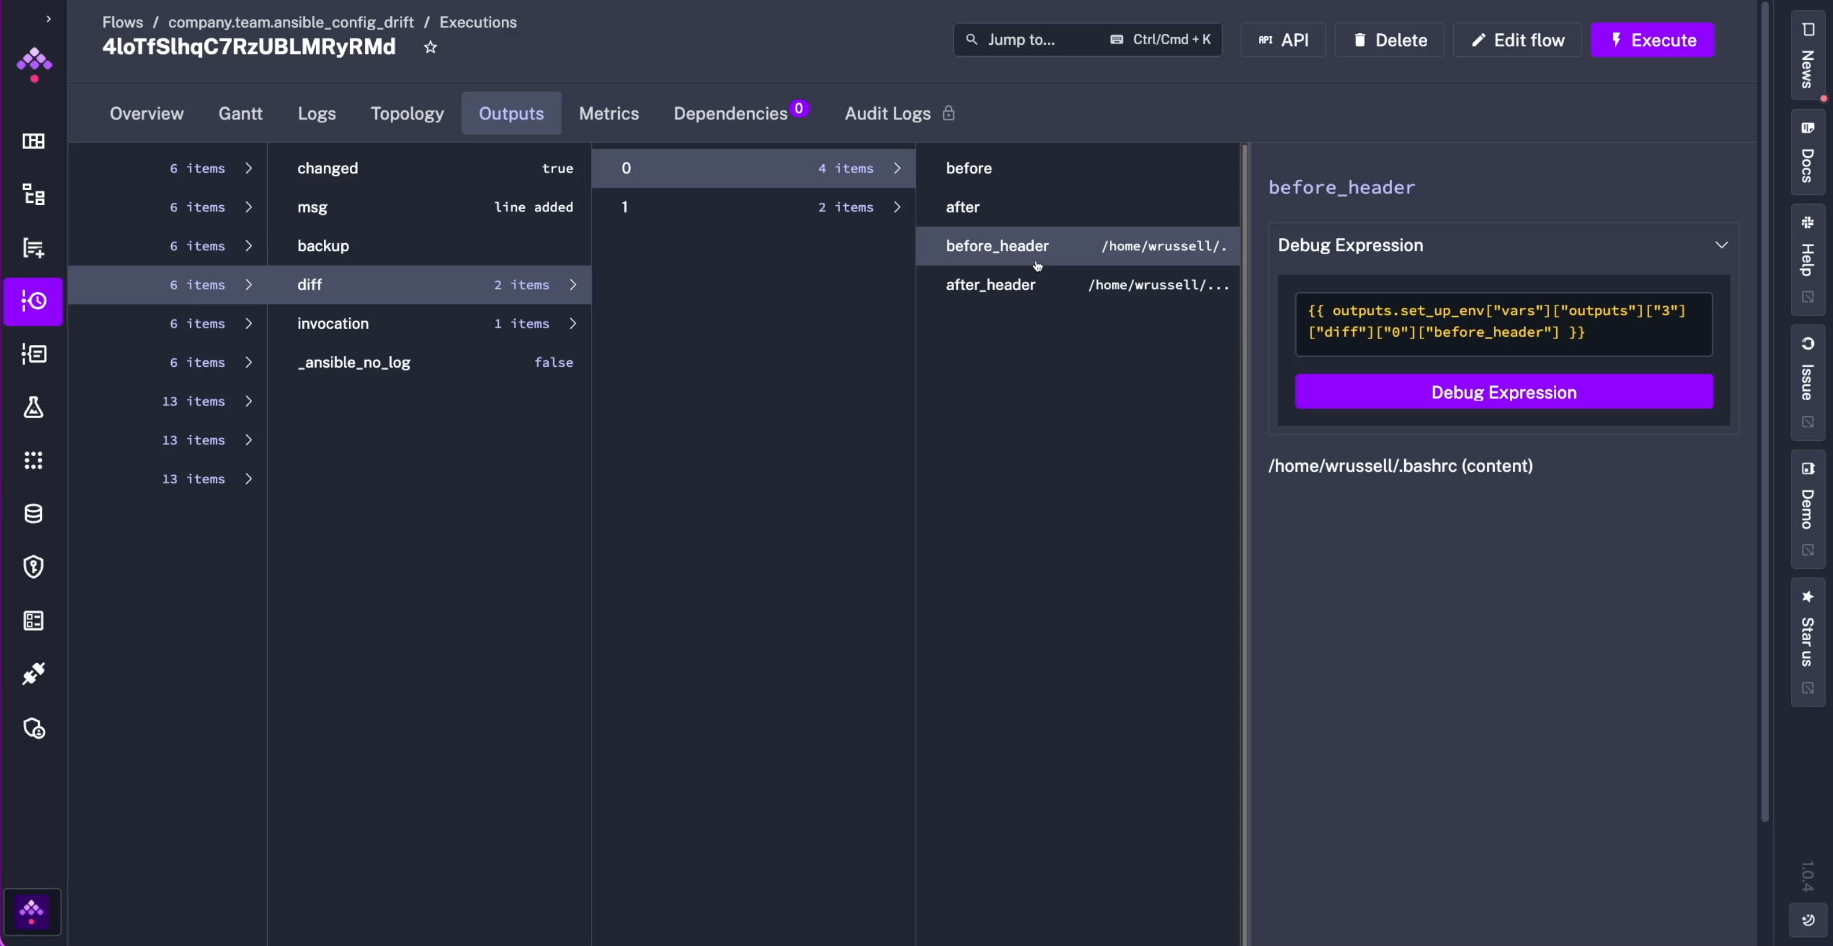1833x946 pixels.
Task: Star the flow as a favorite
Action: pyautogui.click(x=430, y=47)
